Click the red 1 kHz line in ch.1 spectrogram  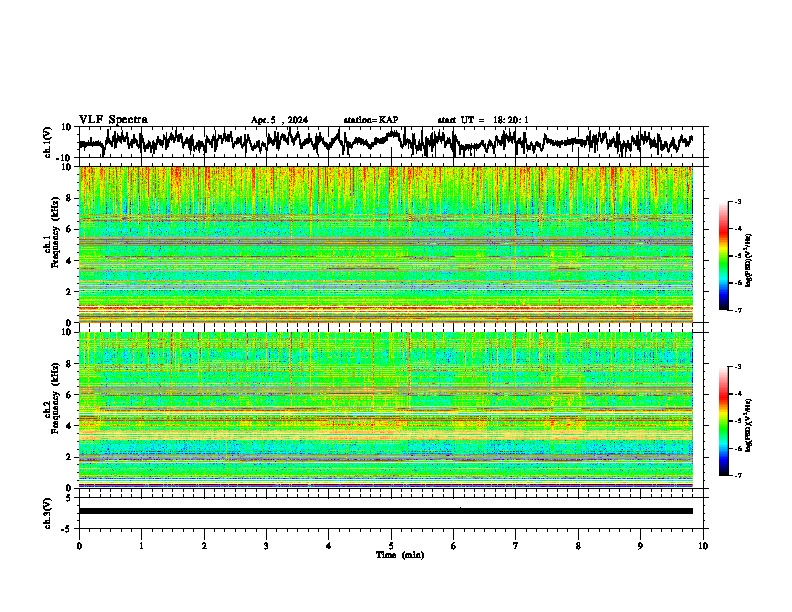click(385, 307)
